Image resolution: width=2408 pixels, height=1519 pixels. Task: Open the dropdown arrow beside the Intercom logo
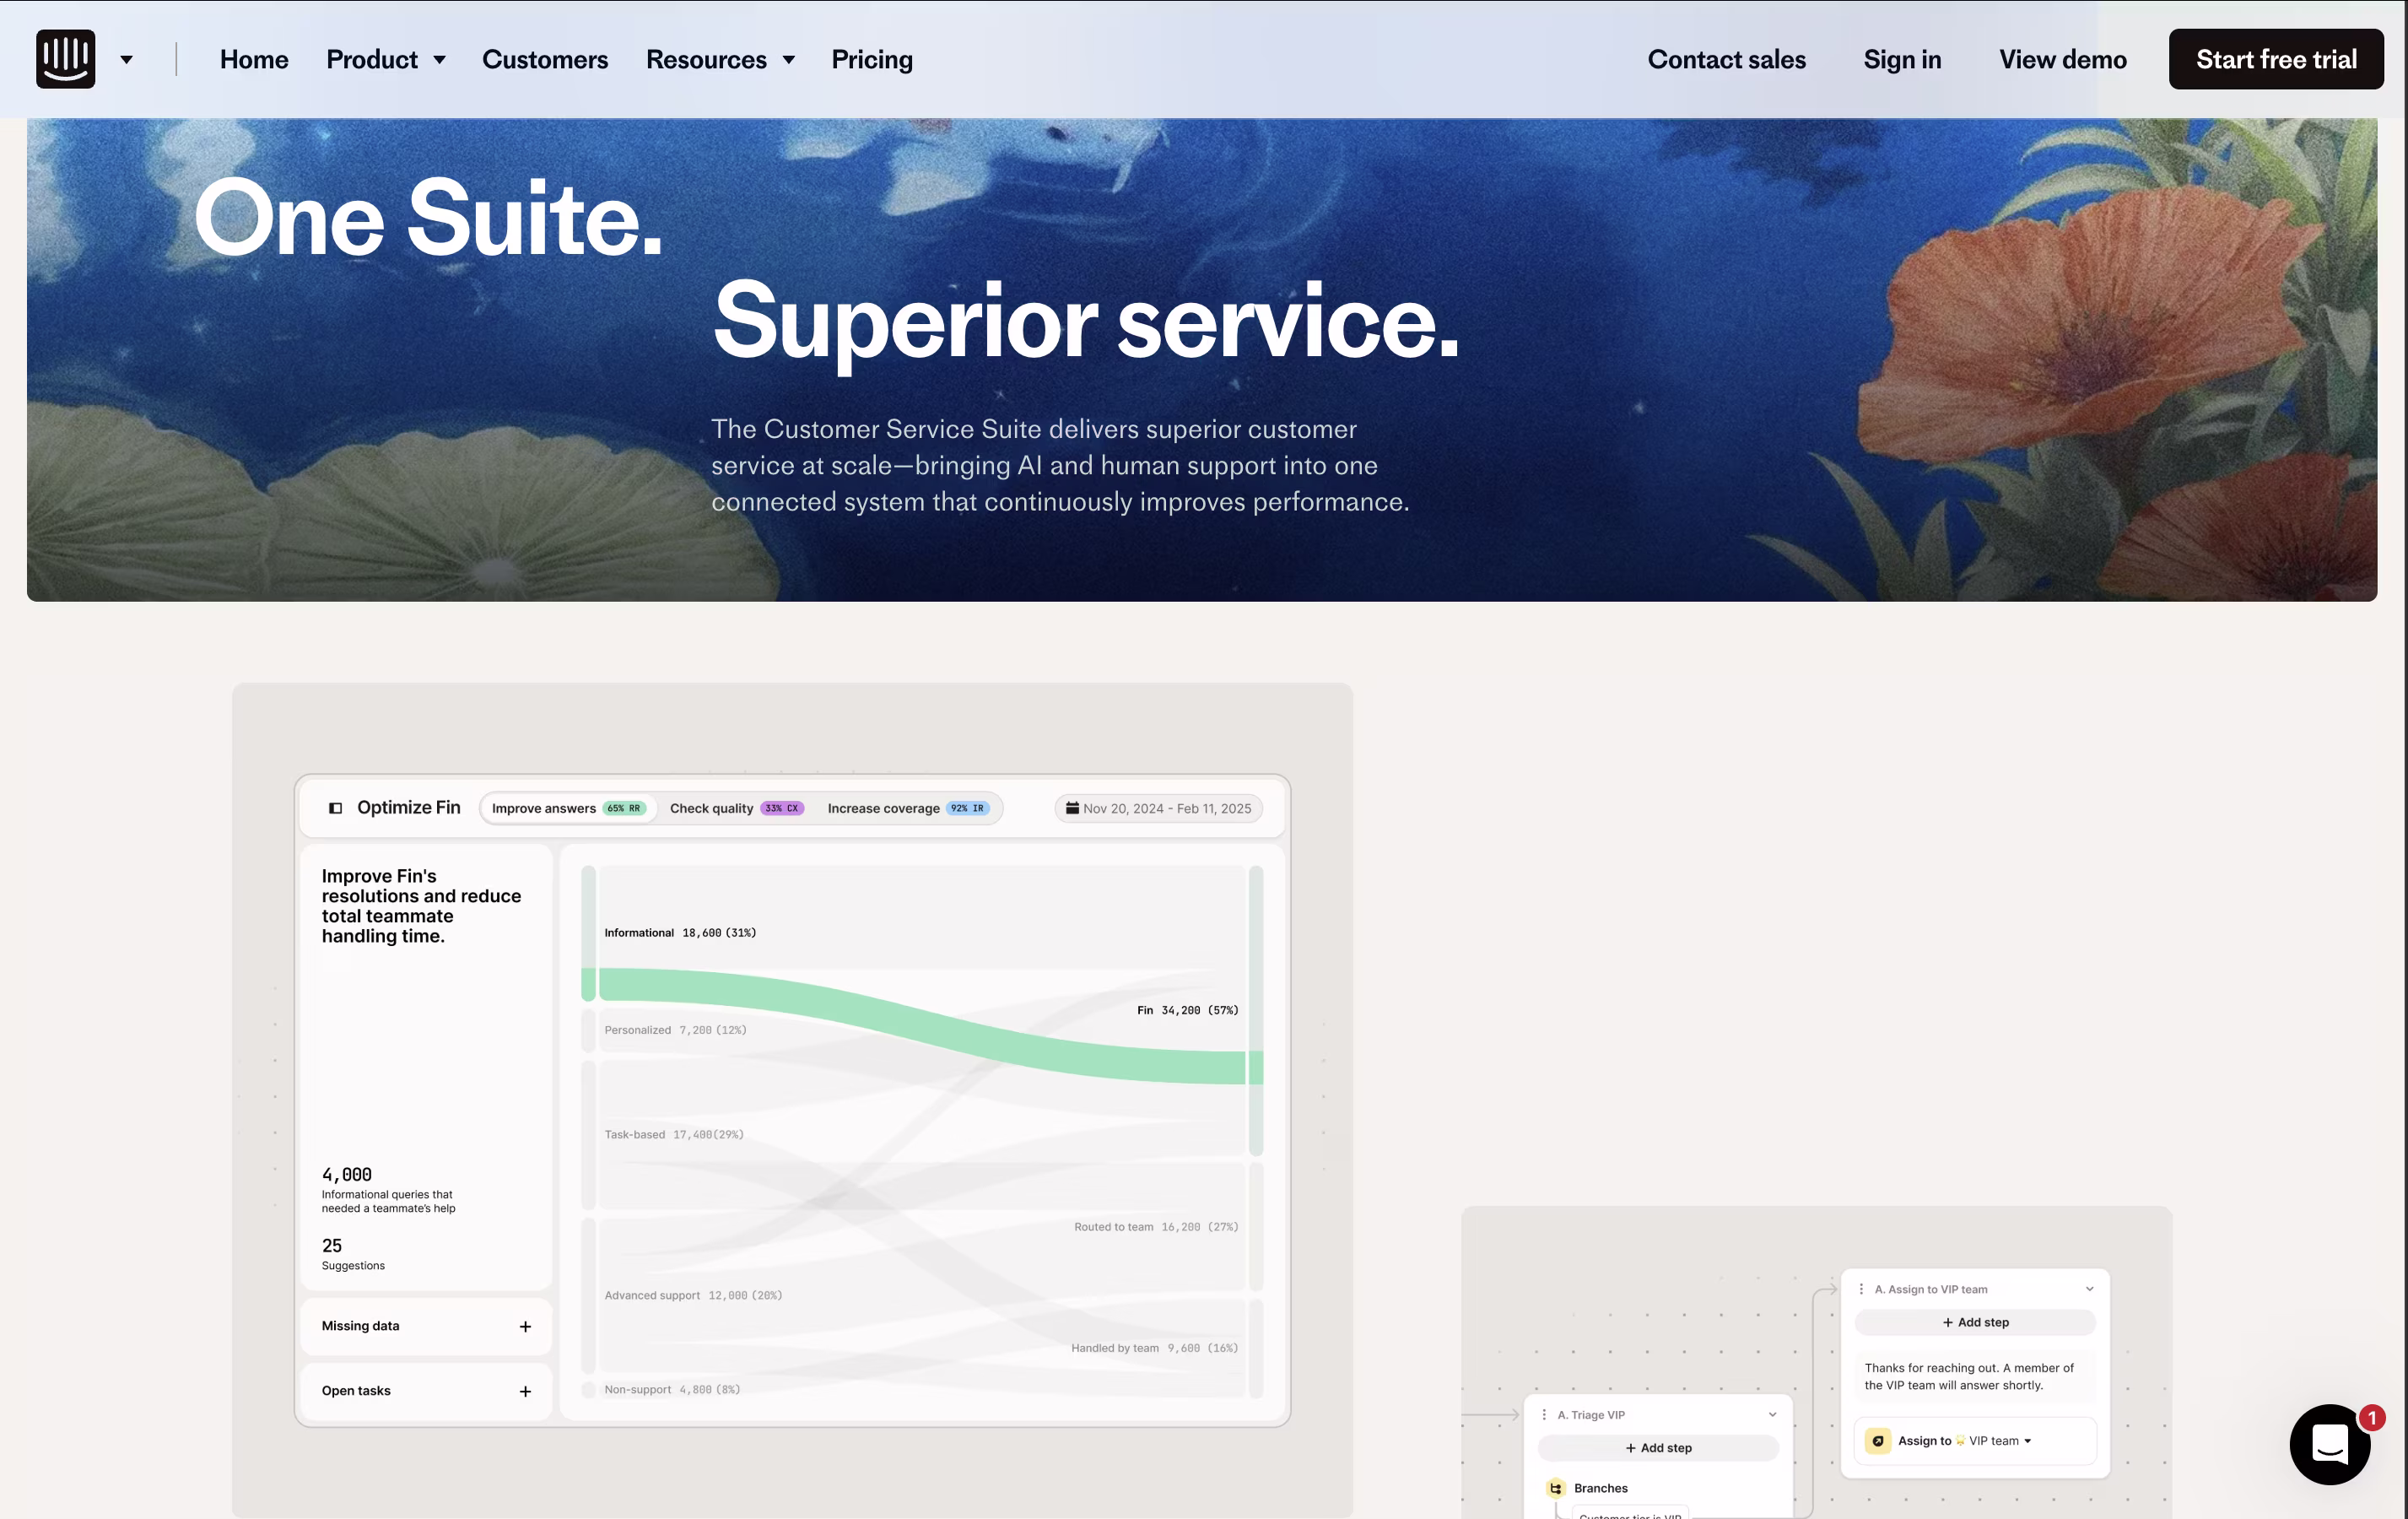126,60
